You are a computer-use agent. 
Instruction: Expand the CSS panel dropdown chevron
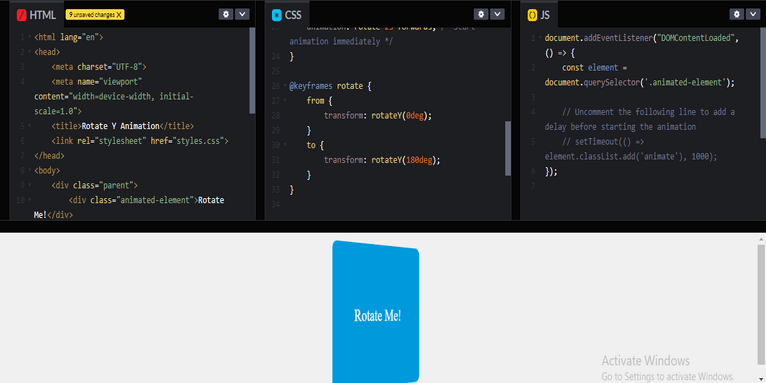497,14
